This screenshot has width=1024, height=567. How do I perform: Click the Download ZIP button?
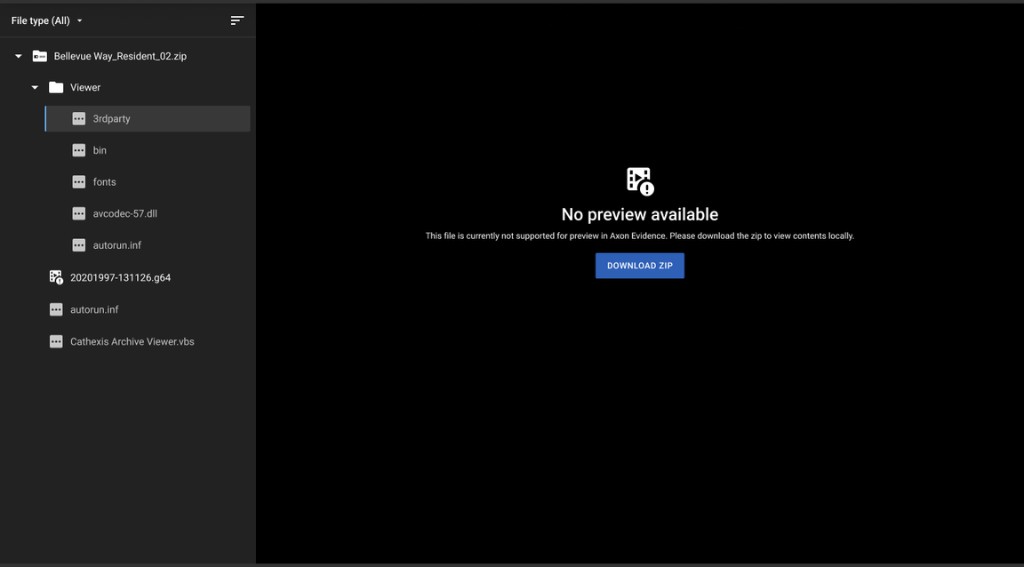pos(640,266)
